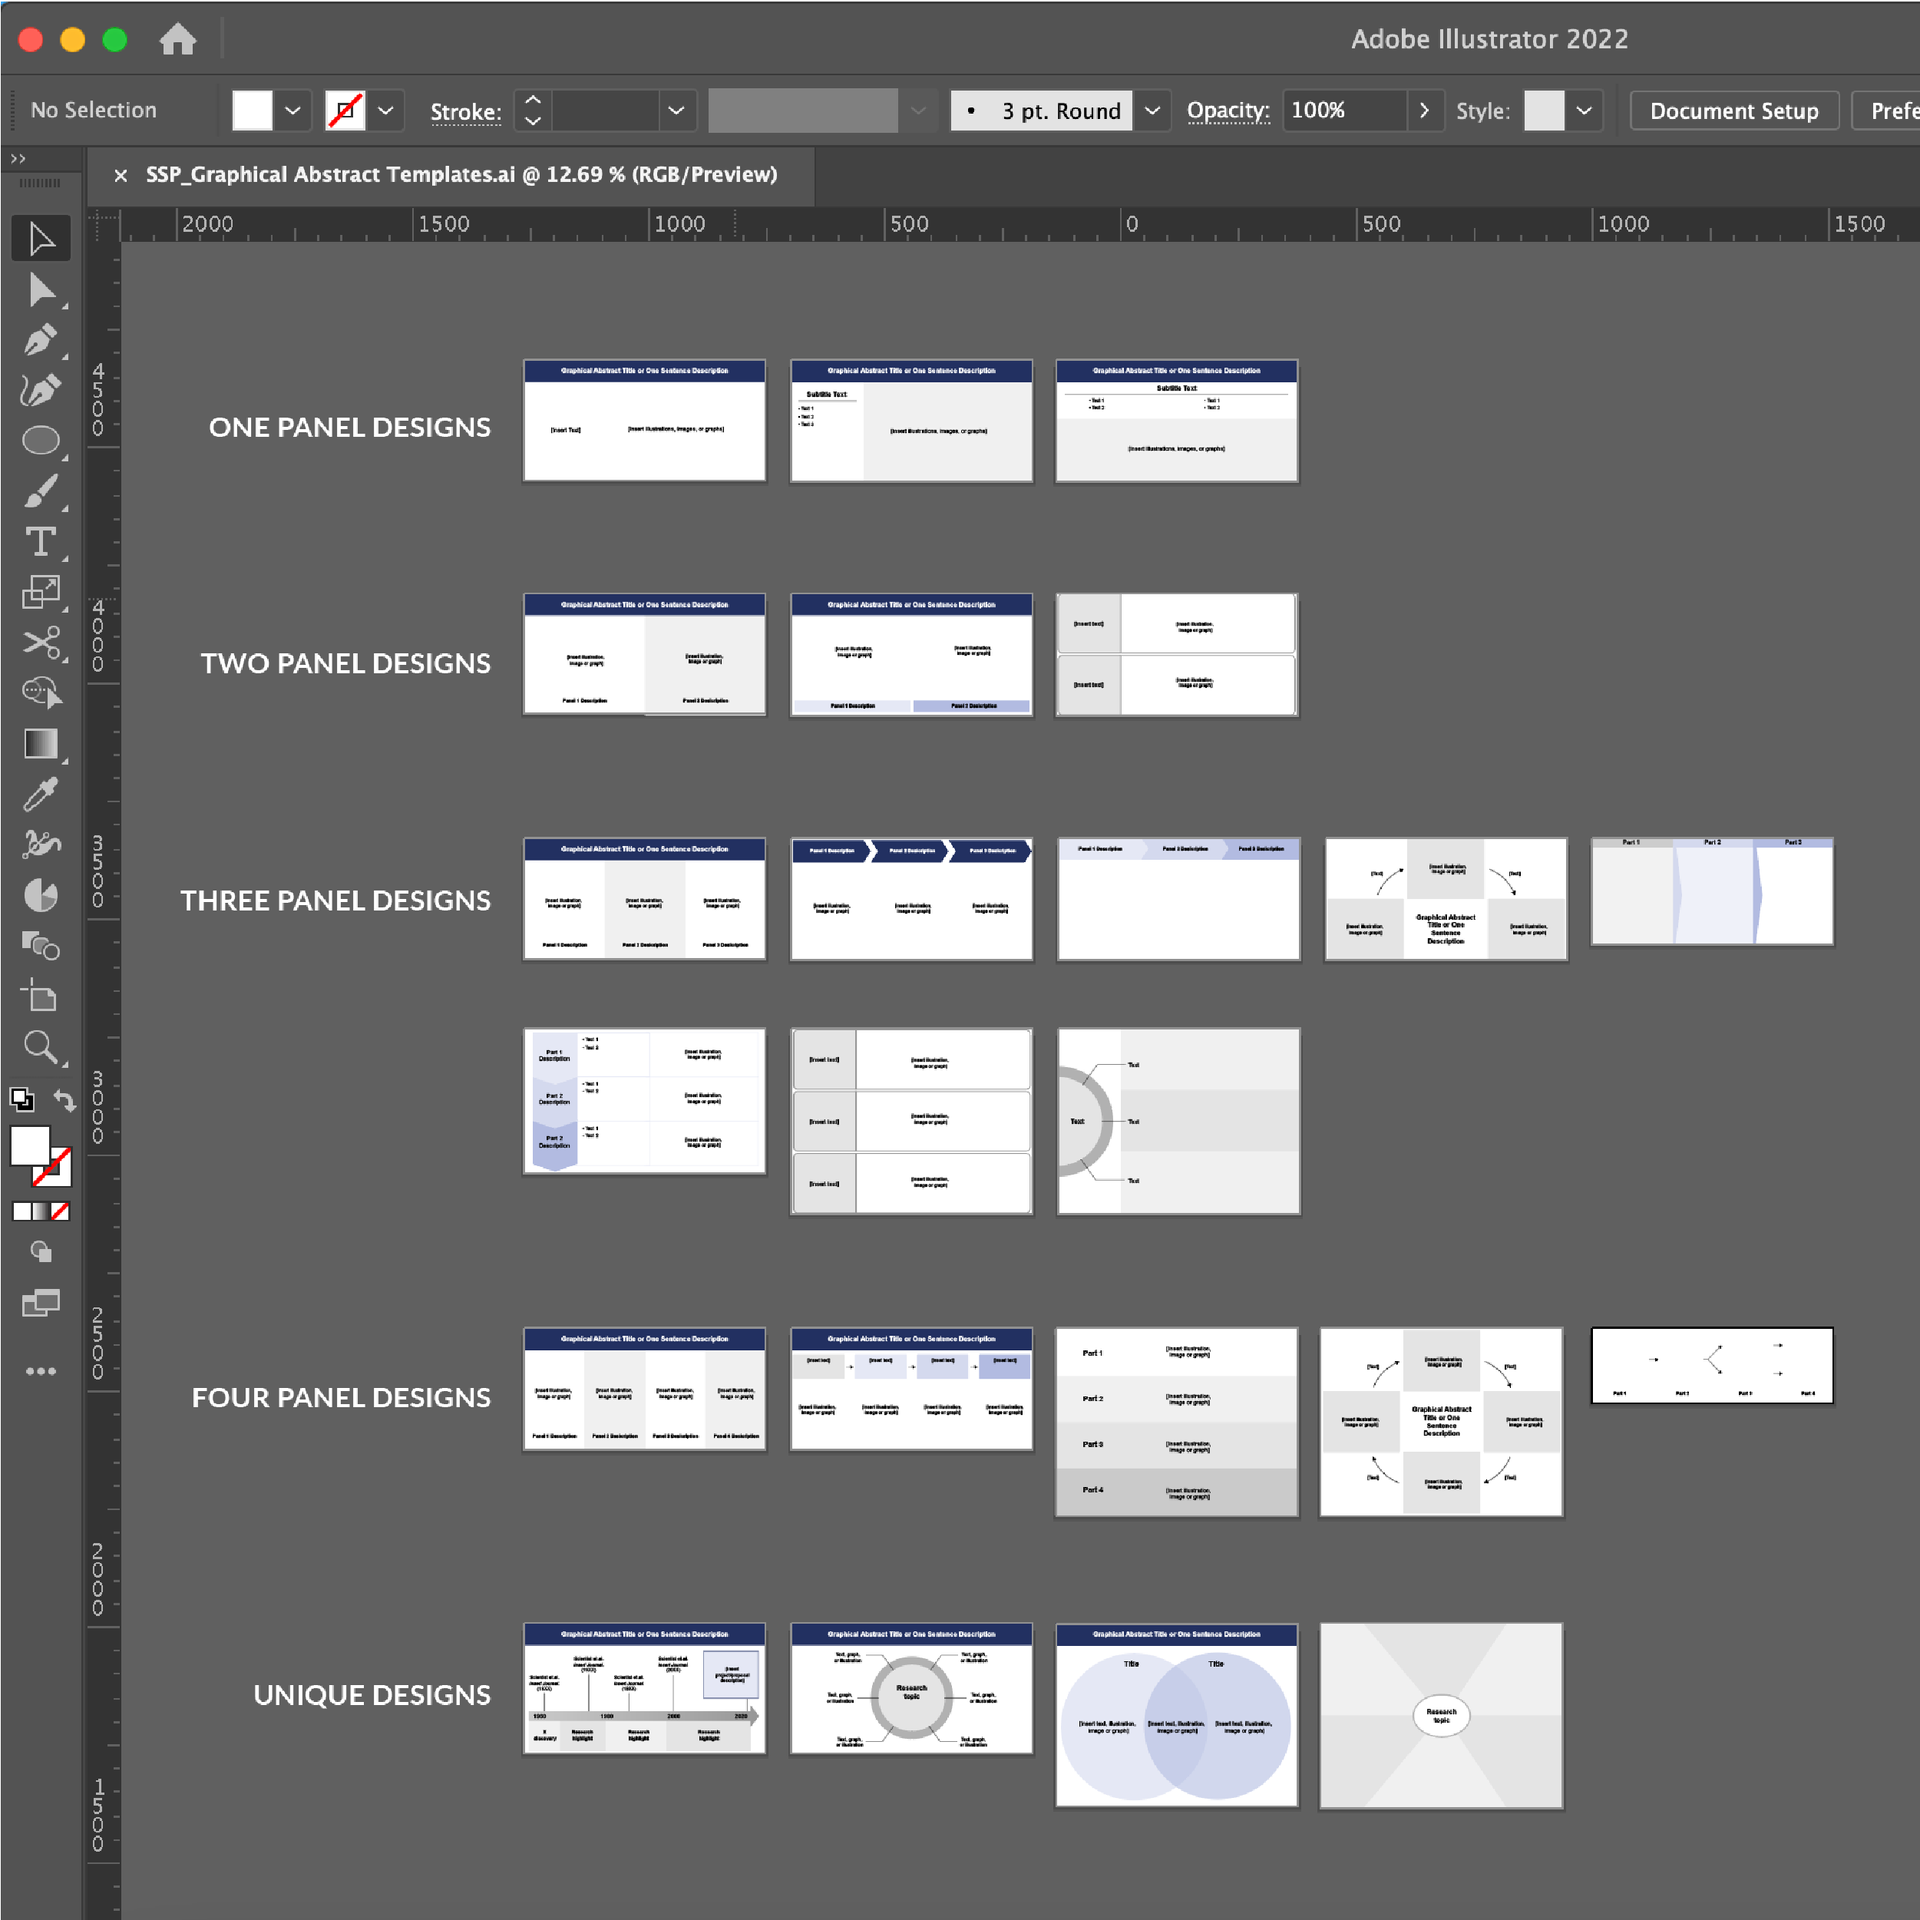1920x1920 pixels.
Task: Set stroke color to None
Action: tap(345, 110)
